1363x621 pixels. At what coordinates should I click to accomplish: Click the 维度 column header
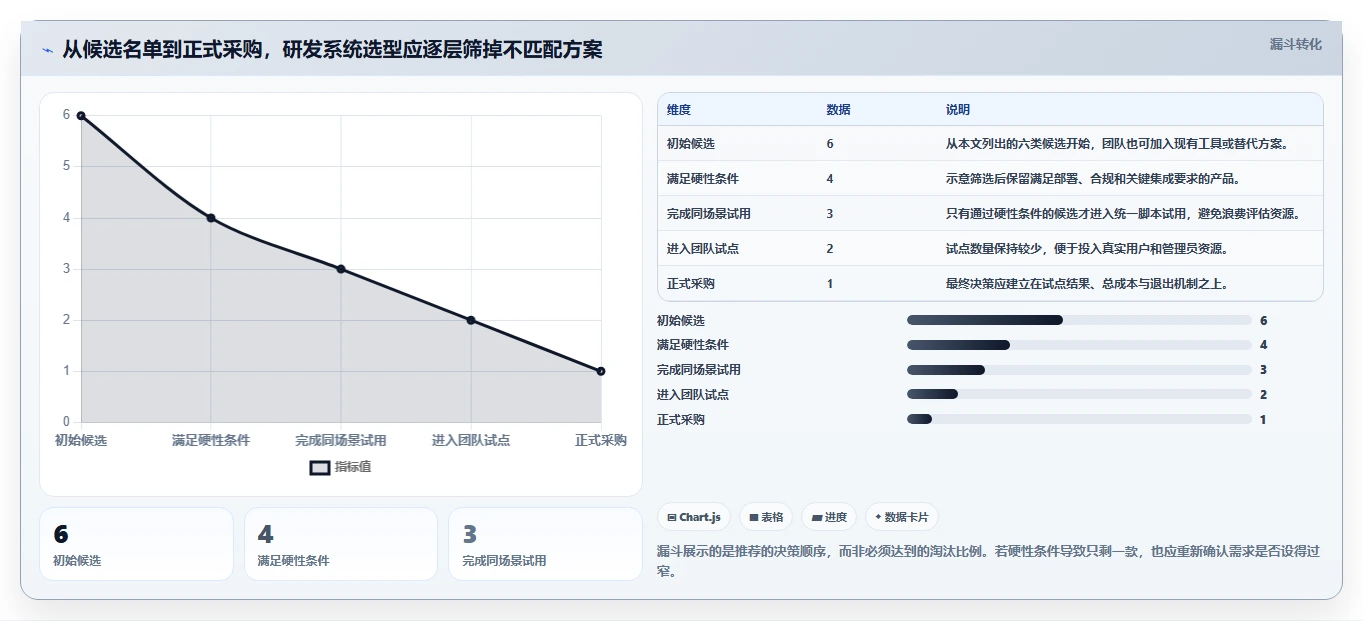[x=679, y=110]
